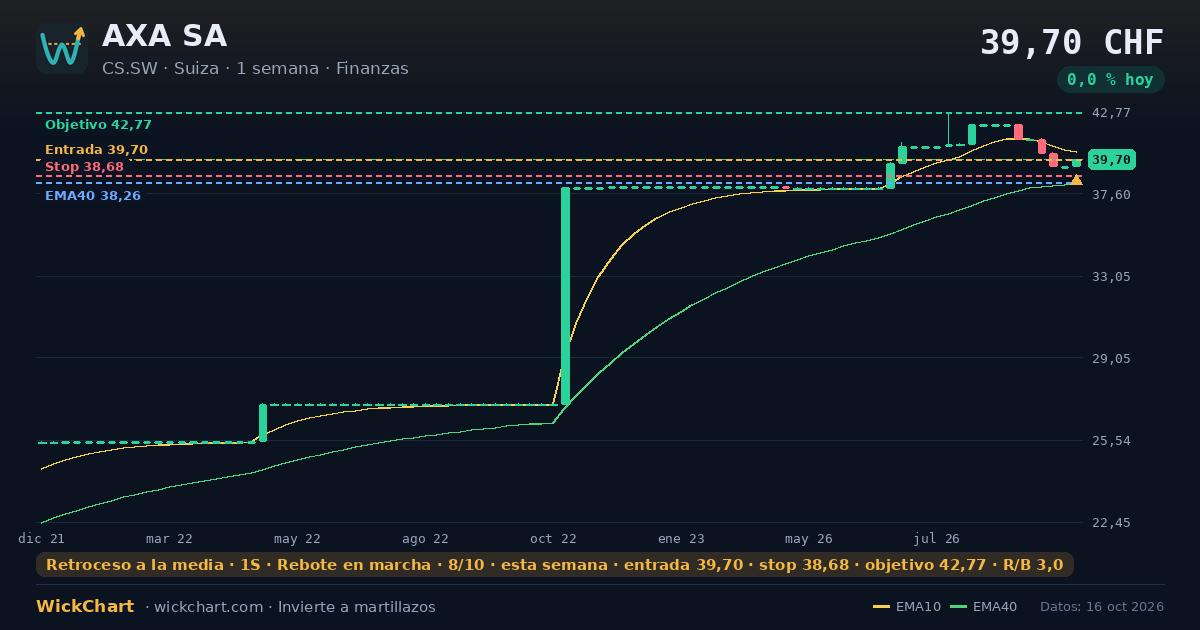
Task: Click the 22,45 price axis value
Action: [1111, 522]
